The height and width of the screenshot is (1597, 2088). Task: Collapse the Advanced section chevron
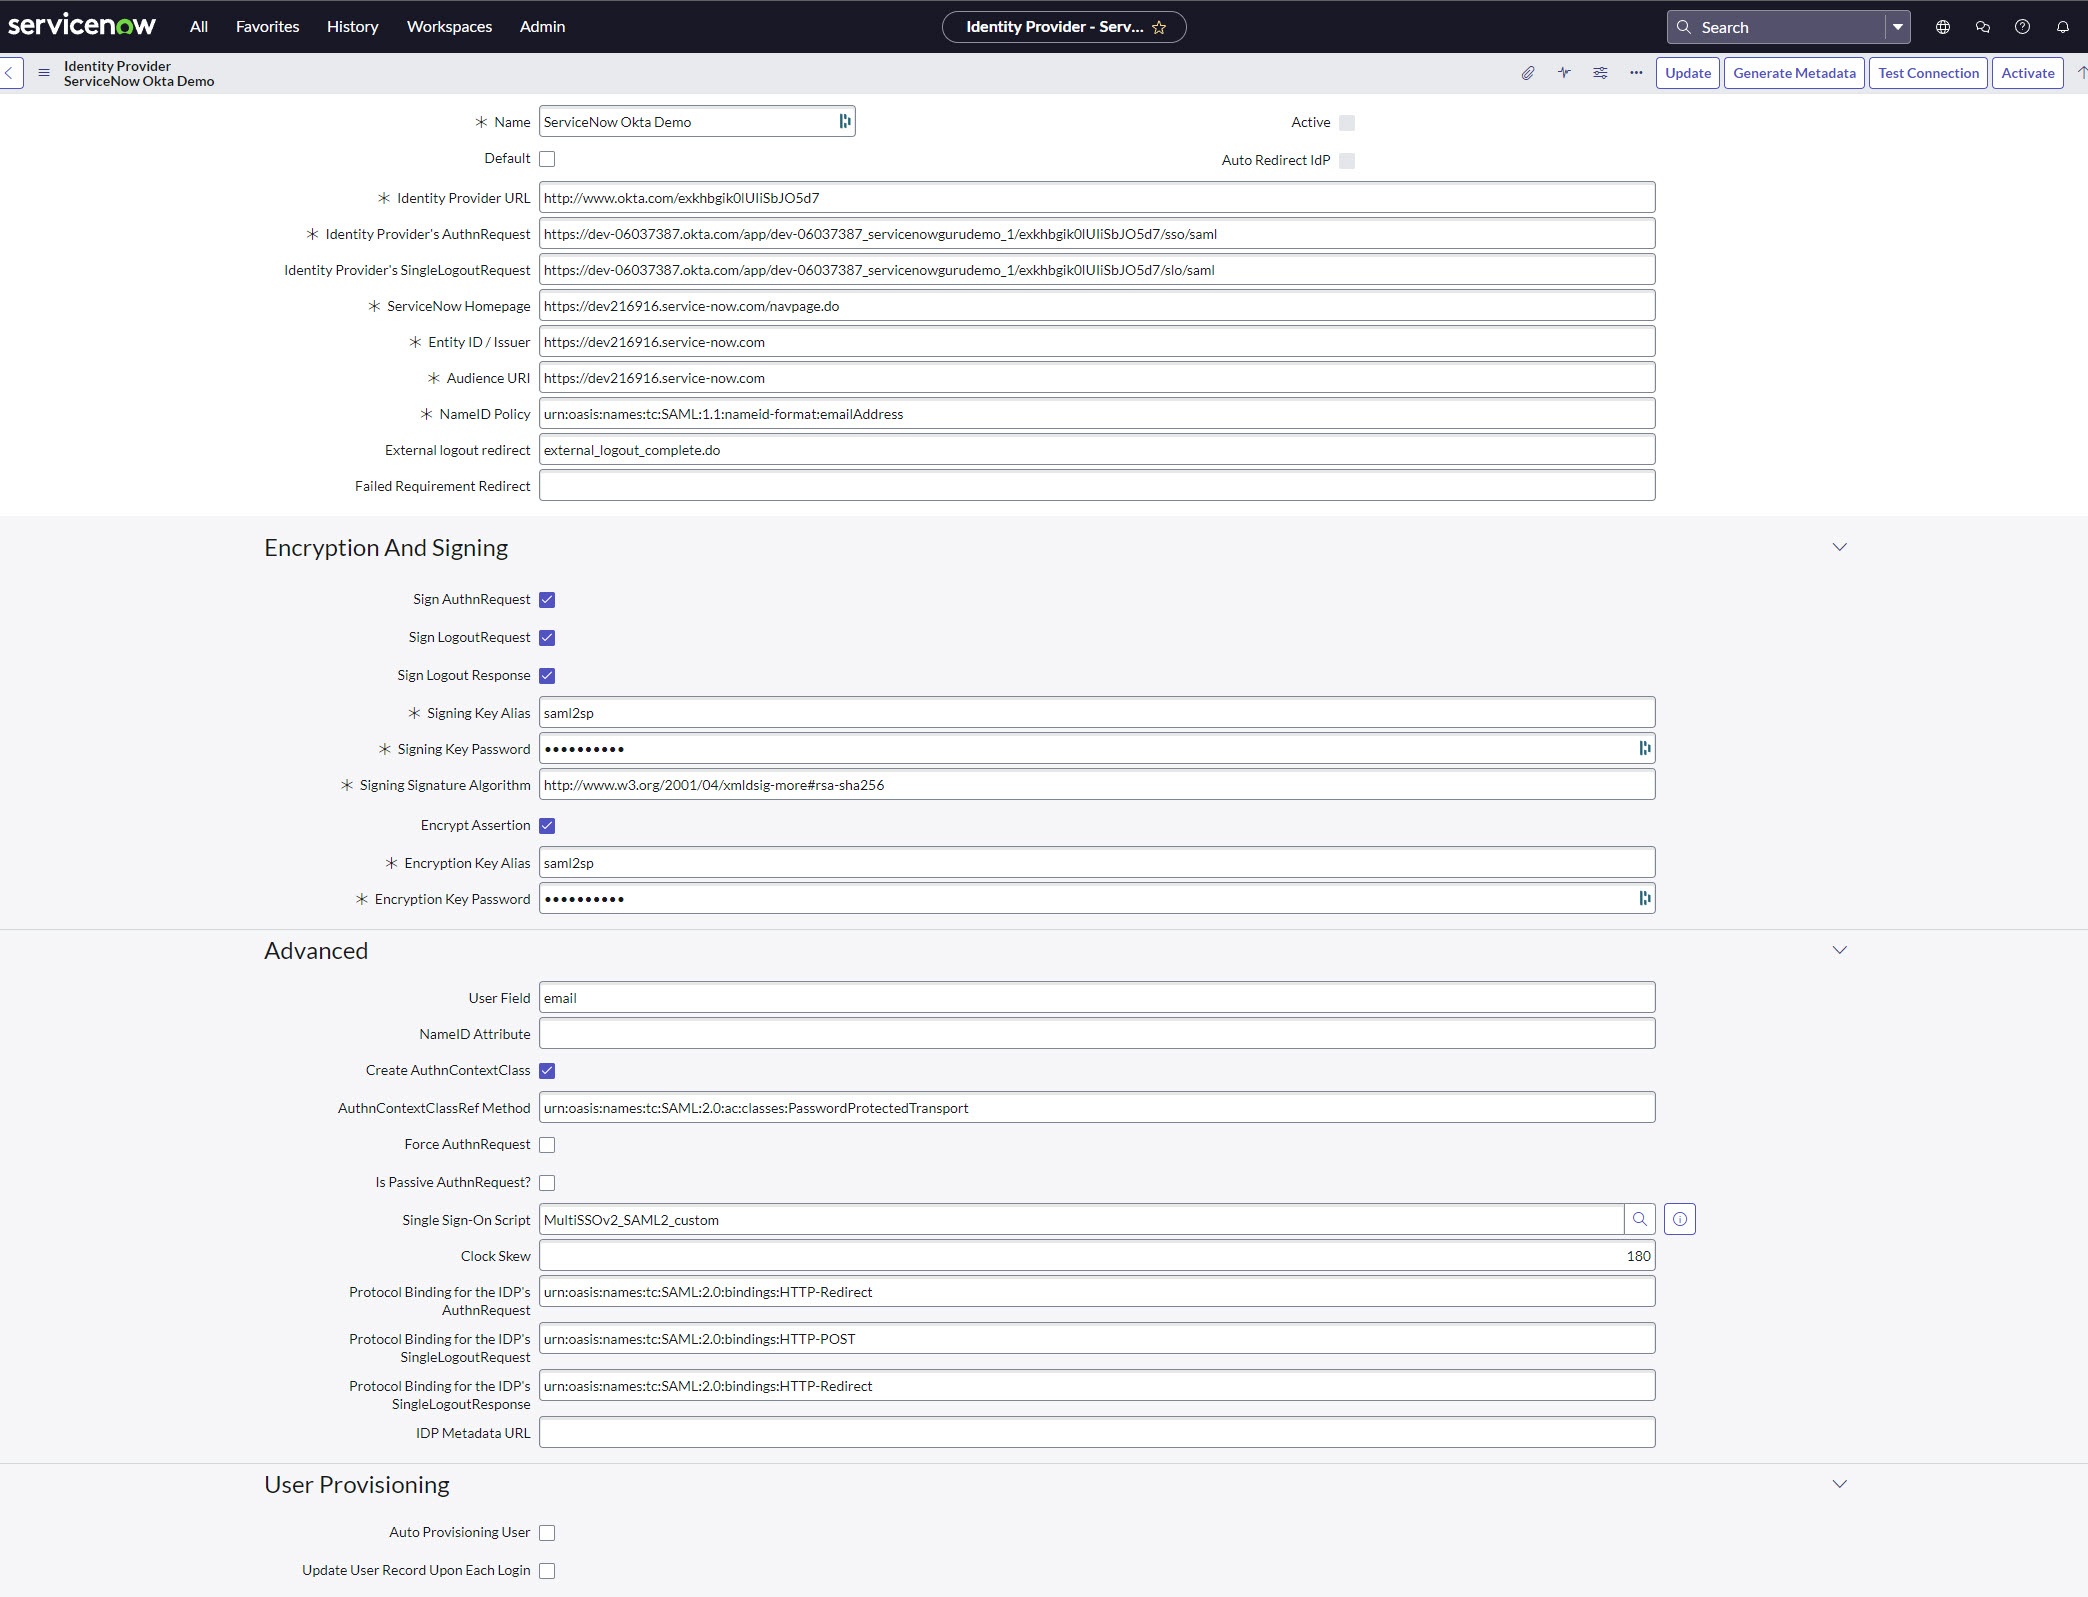coord(1839,950)
